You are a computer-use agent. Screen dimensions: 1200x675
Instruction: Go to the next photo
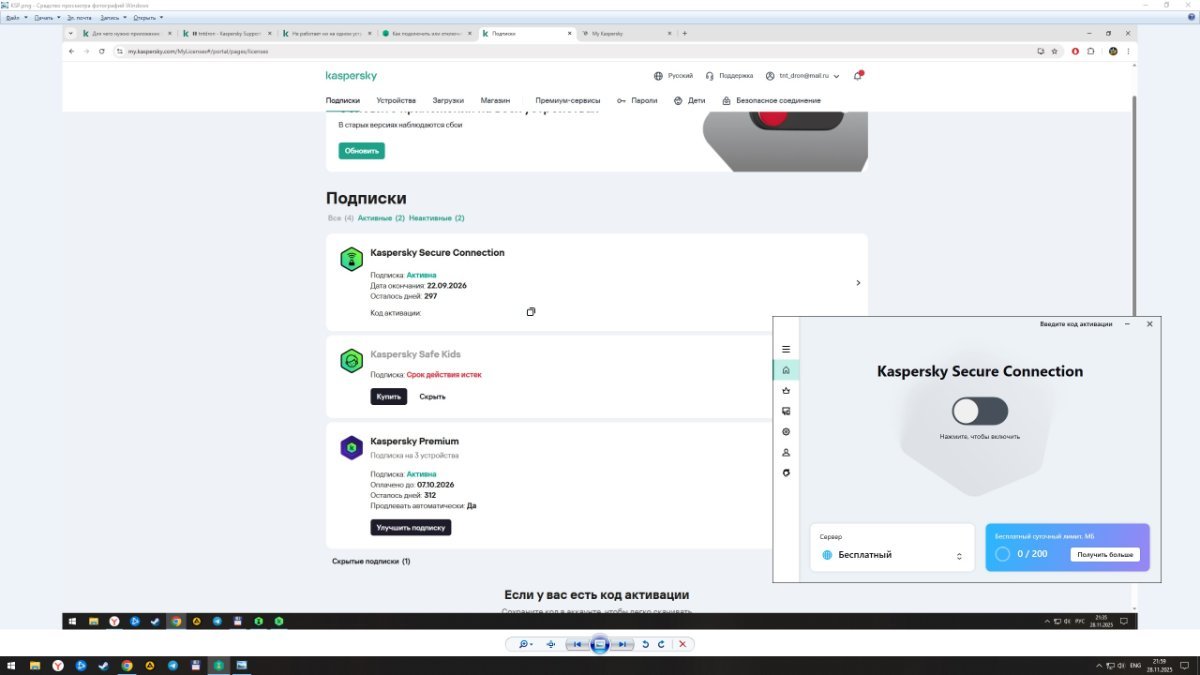pyautogui.click(x=622, y=644)
